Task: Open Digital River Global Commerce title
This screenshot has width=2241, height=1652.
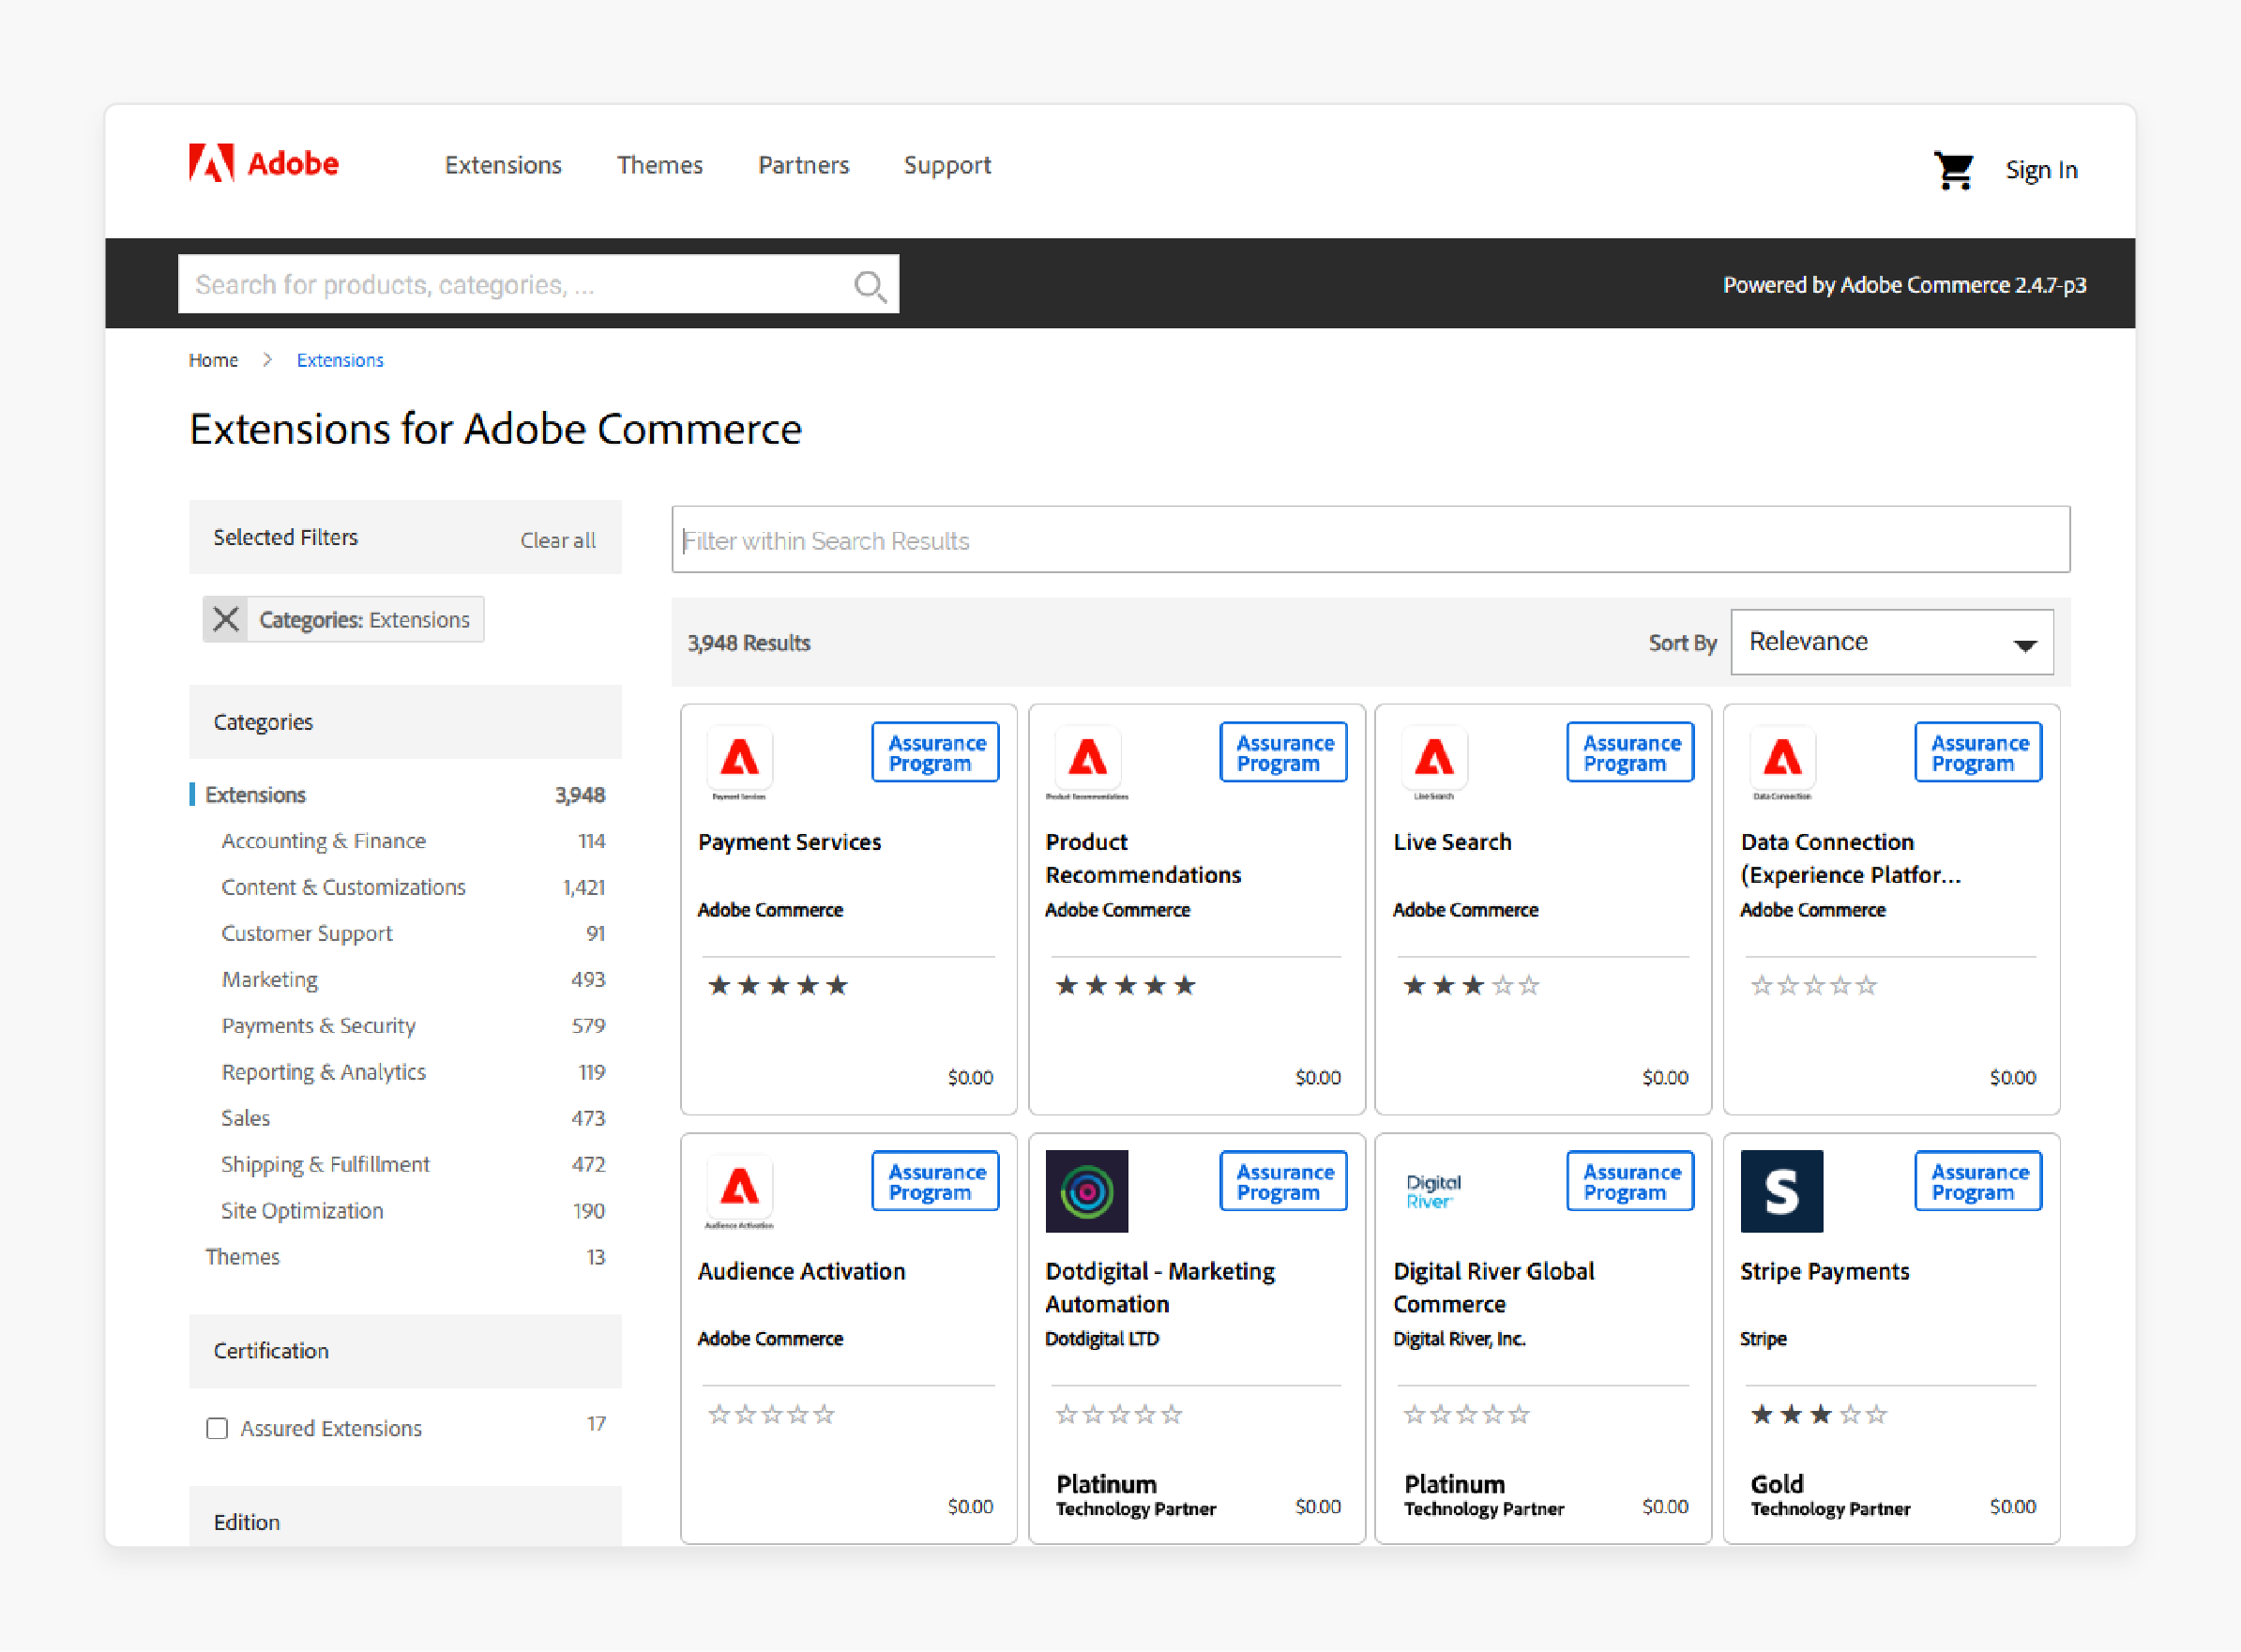Action: [x=1494, y=1288]
